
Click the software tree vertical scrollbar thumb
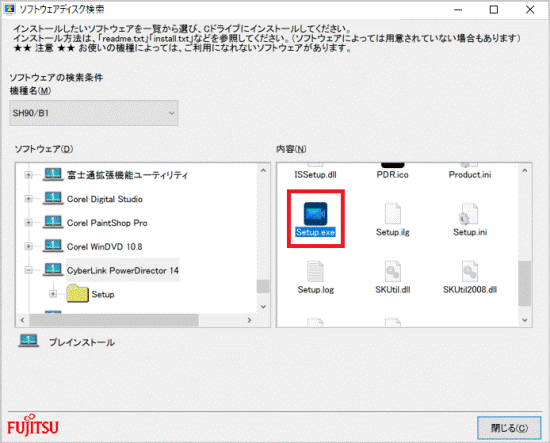263,286
